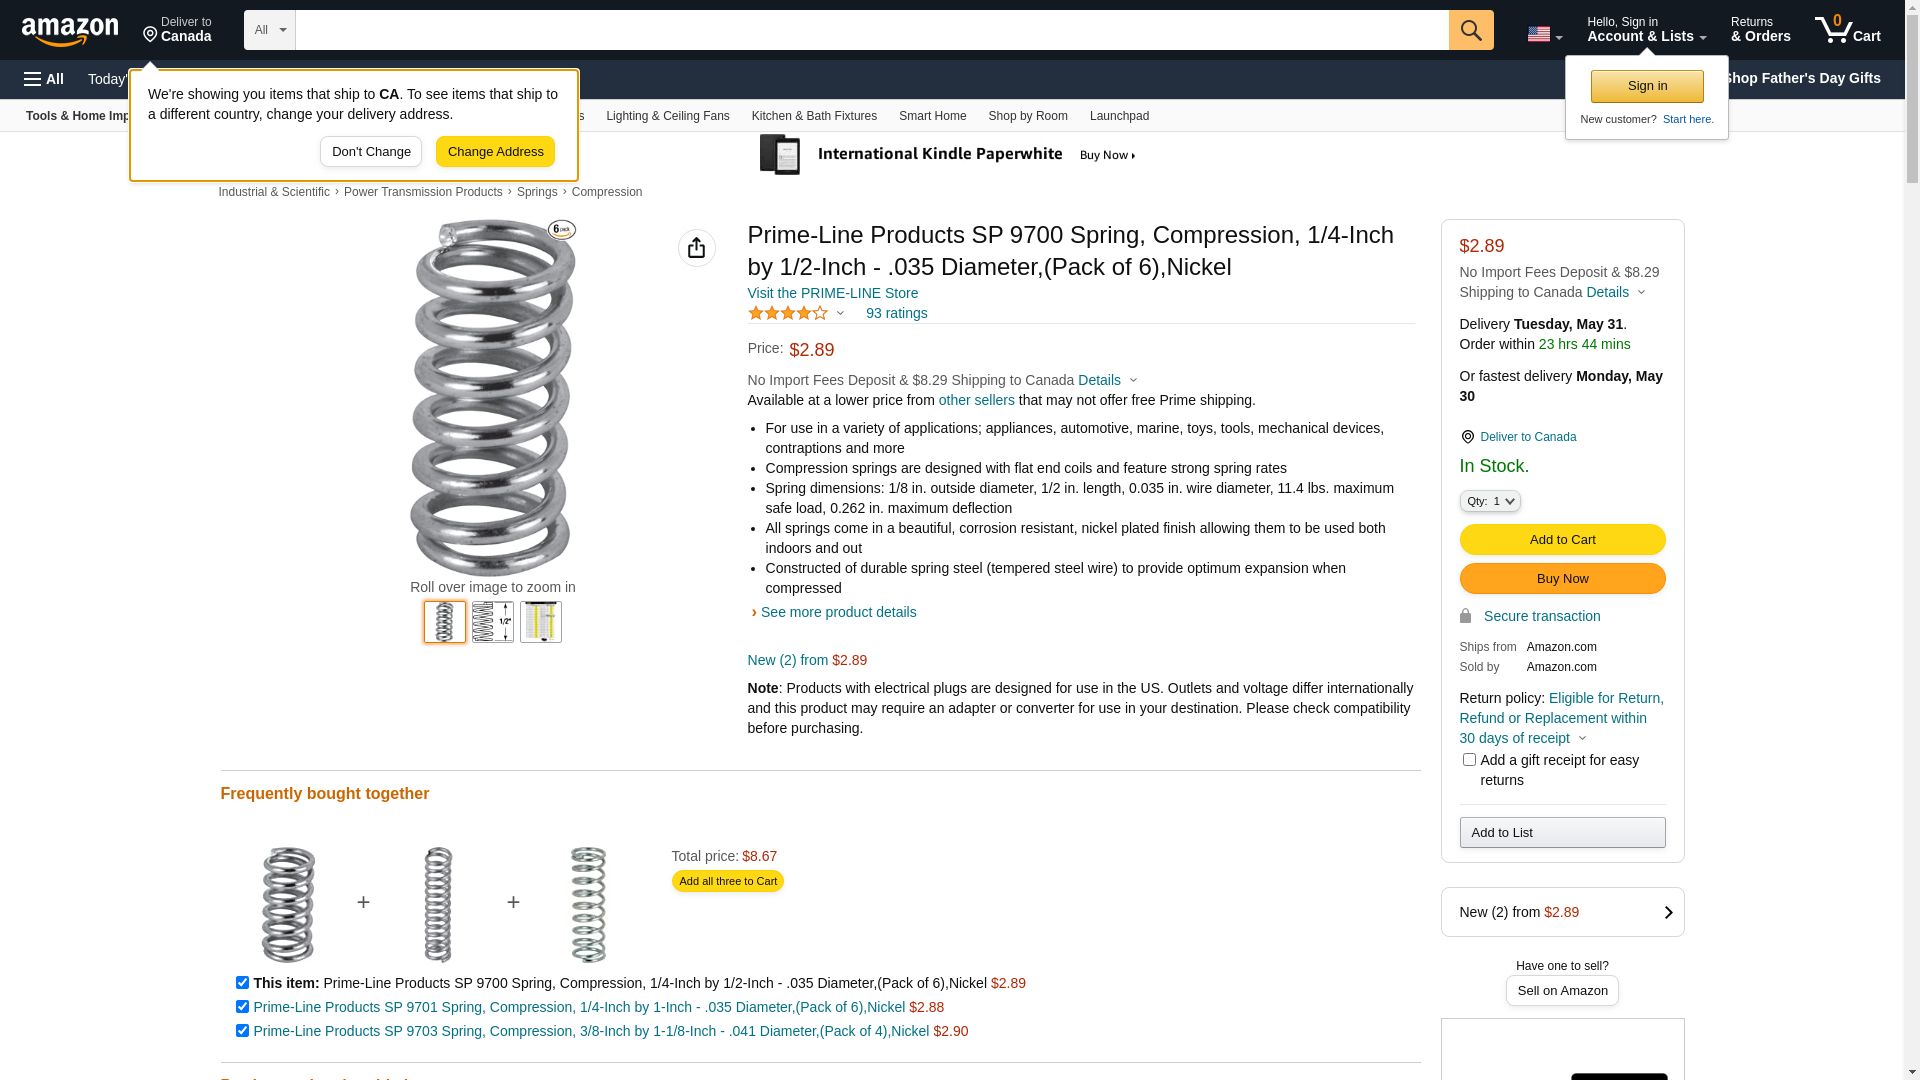Open the search category All dropdown
The image size is (1920, 1080).
point(270,30)
